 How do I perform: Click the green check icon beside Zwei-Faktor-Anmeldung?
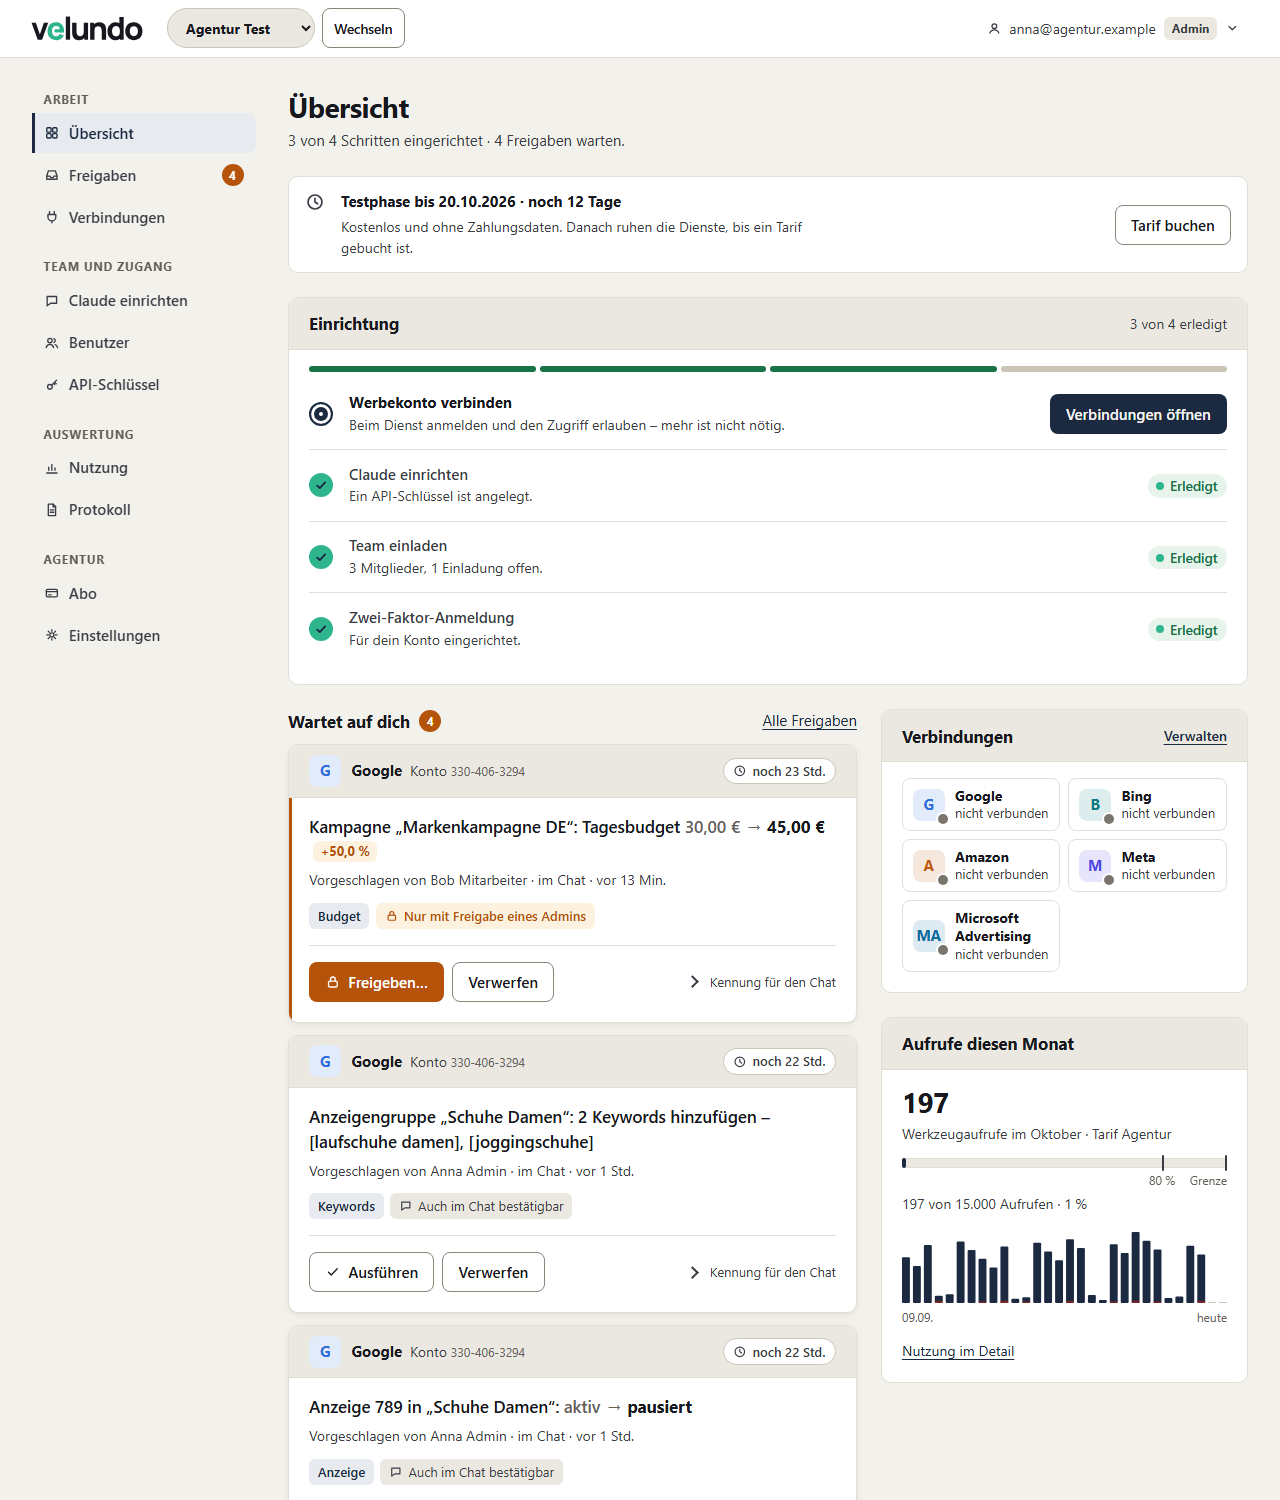(x=321, y=629)
